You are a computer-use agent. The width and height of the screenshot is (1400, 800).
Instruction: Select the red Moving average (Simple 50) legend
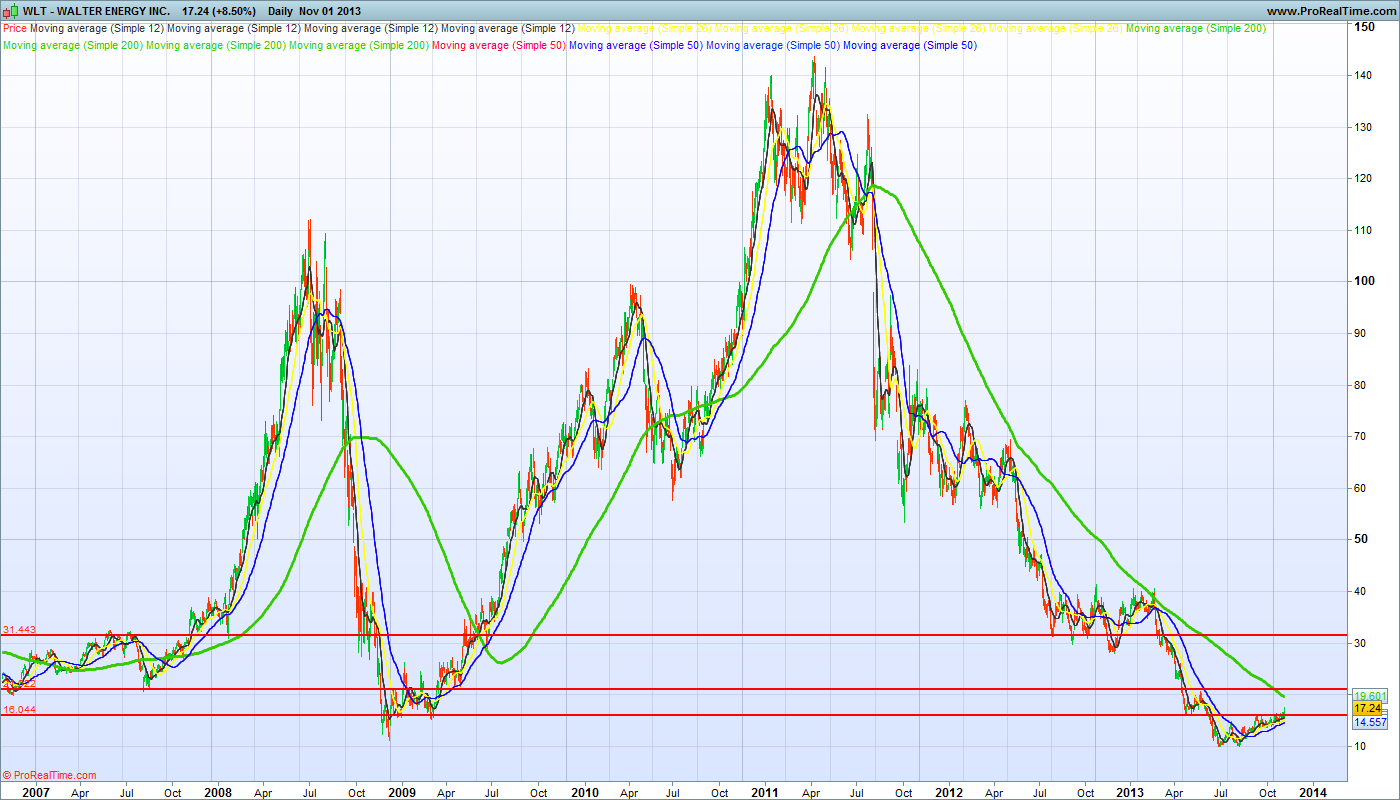click(x=499, y=45)
